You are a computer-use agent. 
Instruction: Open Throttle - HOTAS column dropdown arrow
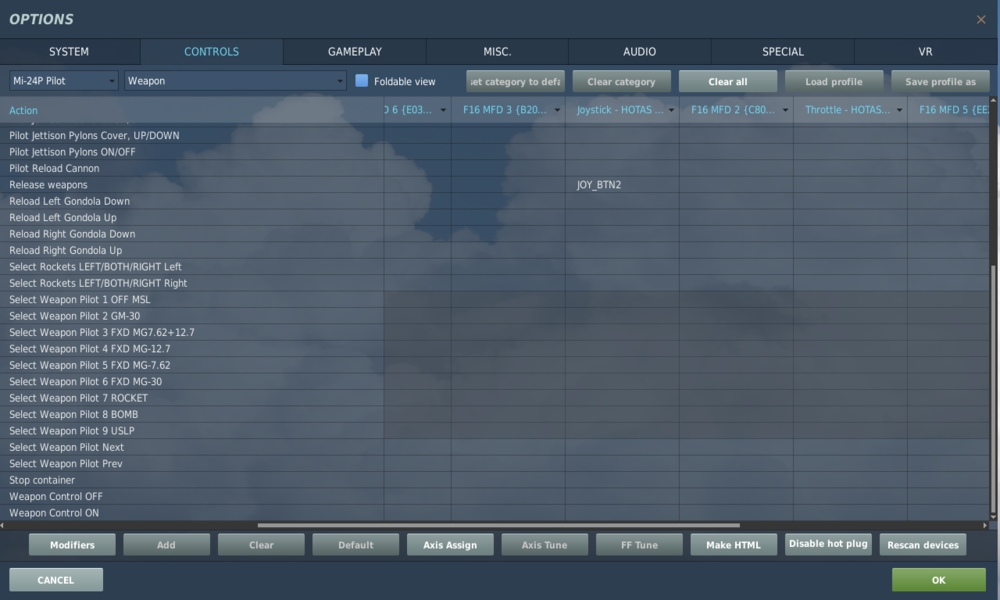(899, 110)
